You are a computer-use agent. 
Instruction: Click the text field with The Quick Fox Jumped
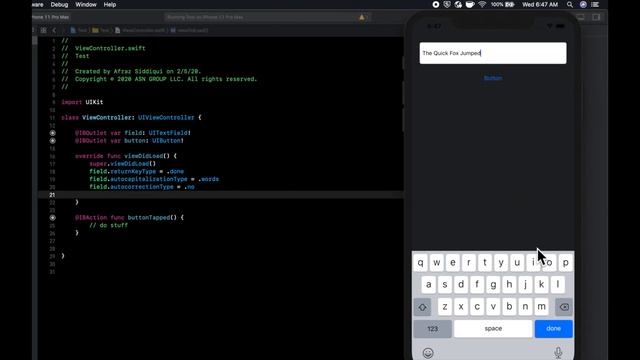[493, 53]
